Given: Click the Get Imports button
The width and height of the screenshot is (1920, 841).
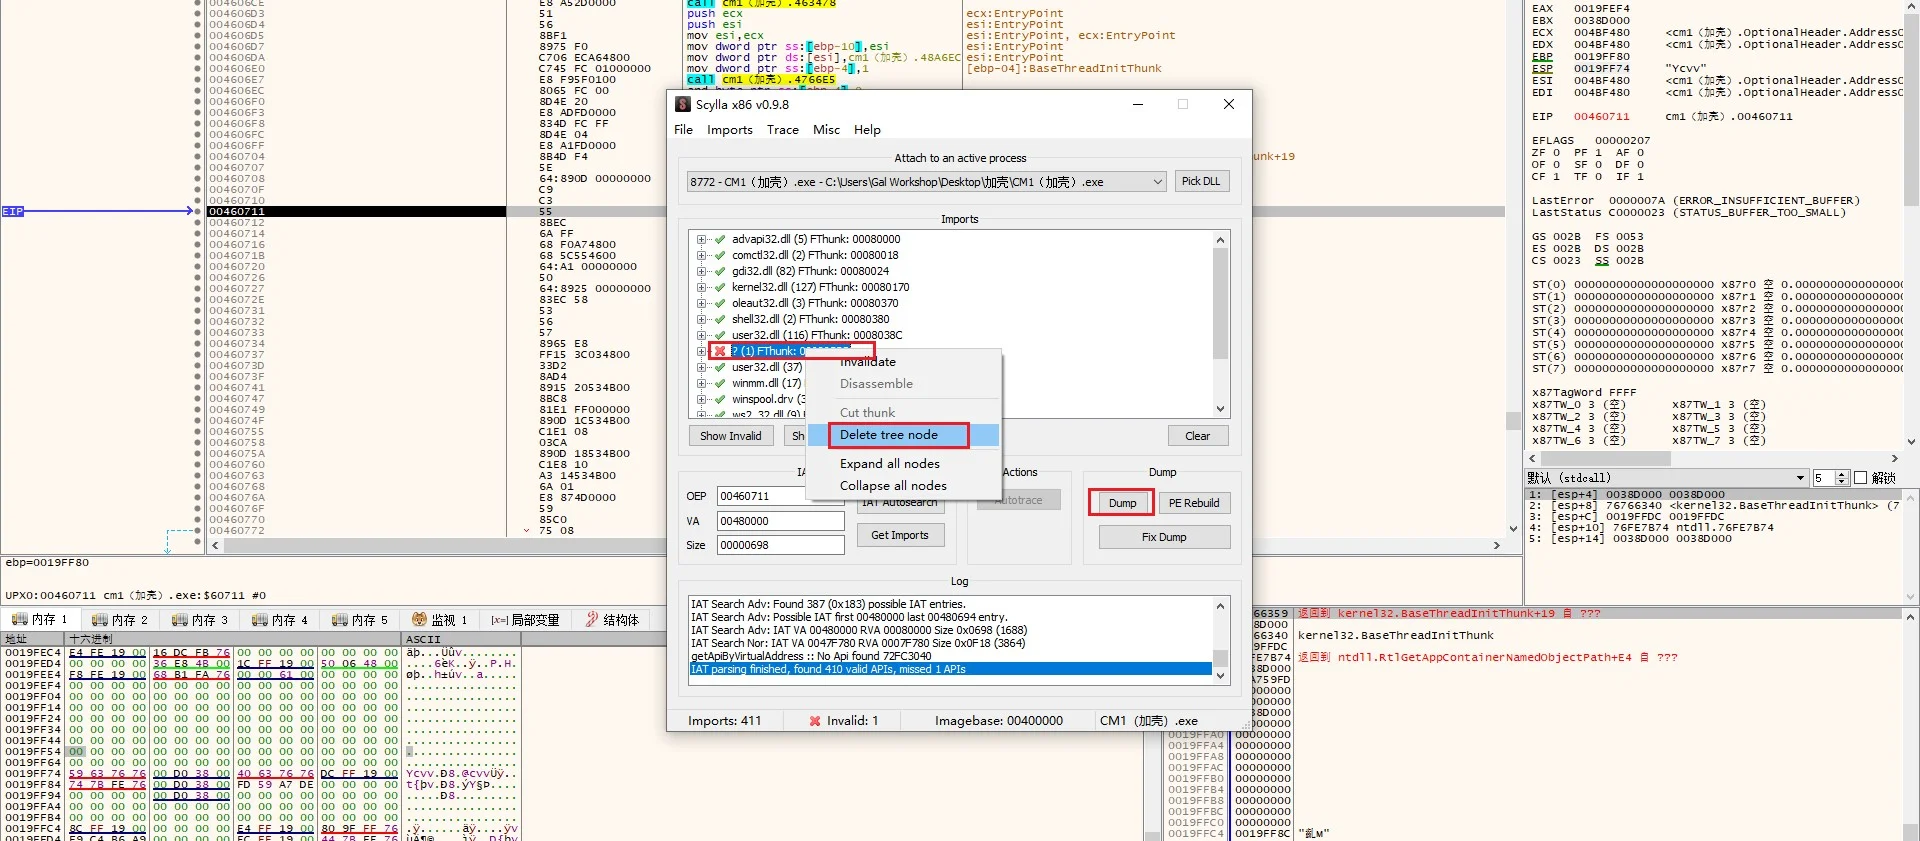Looking at the screenshot, I should 900,535.
